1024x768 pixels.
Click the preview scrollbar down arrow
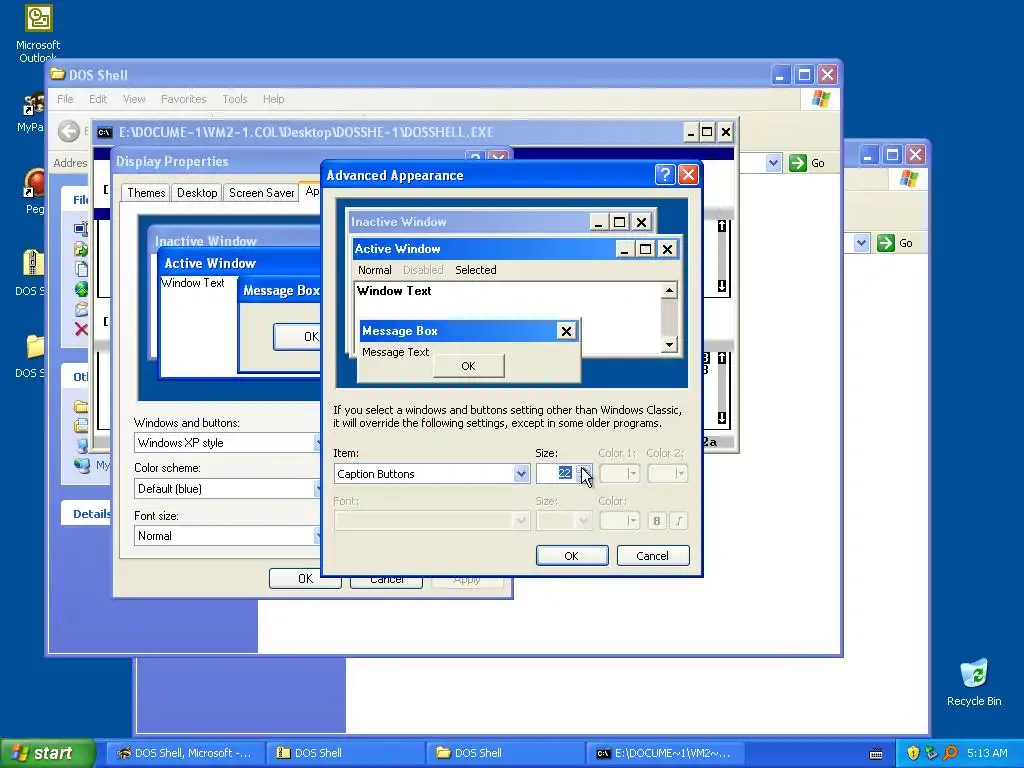[669, 344]
